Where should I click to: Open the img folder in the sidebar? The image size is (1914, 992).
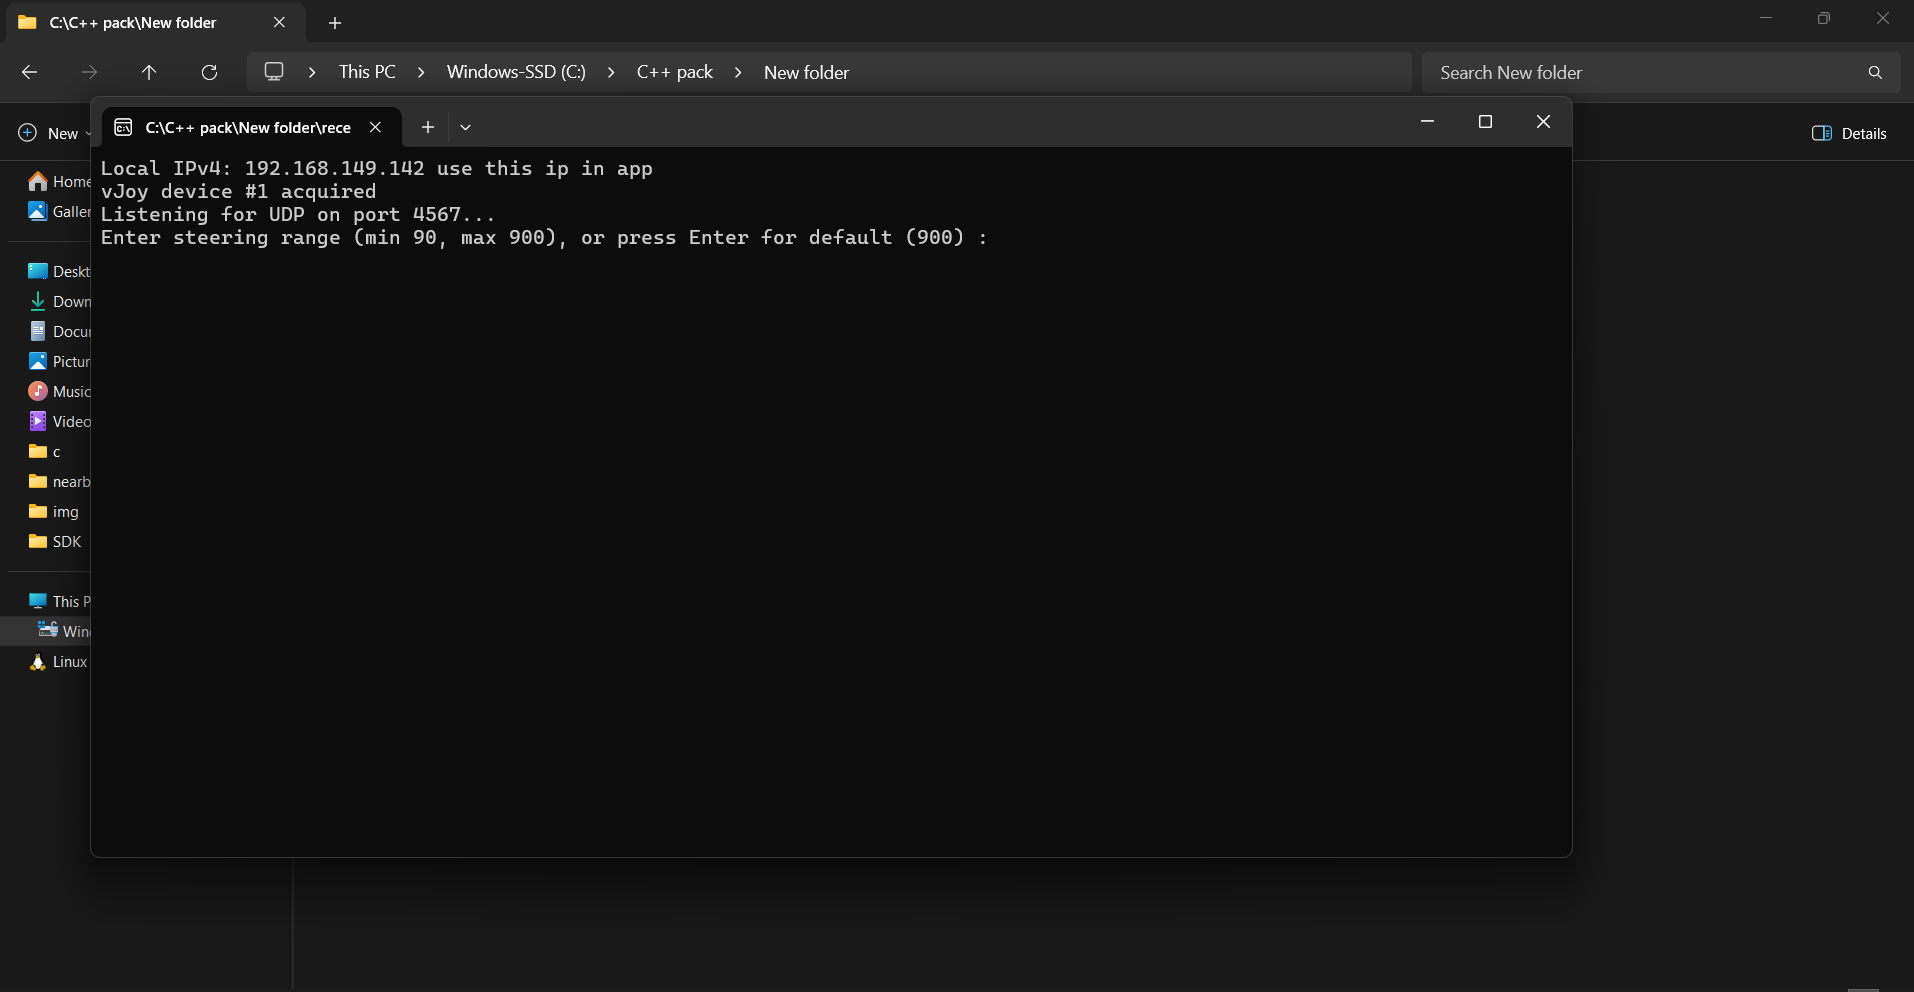pos(63,511)
